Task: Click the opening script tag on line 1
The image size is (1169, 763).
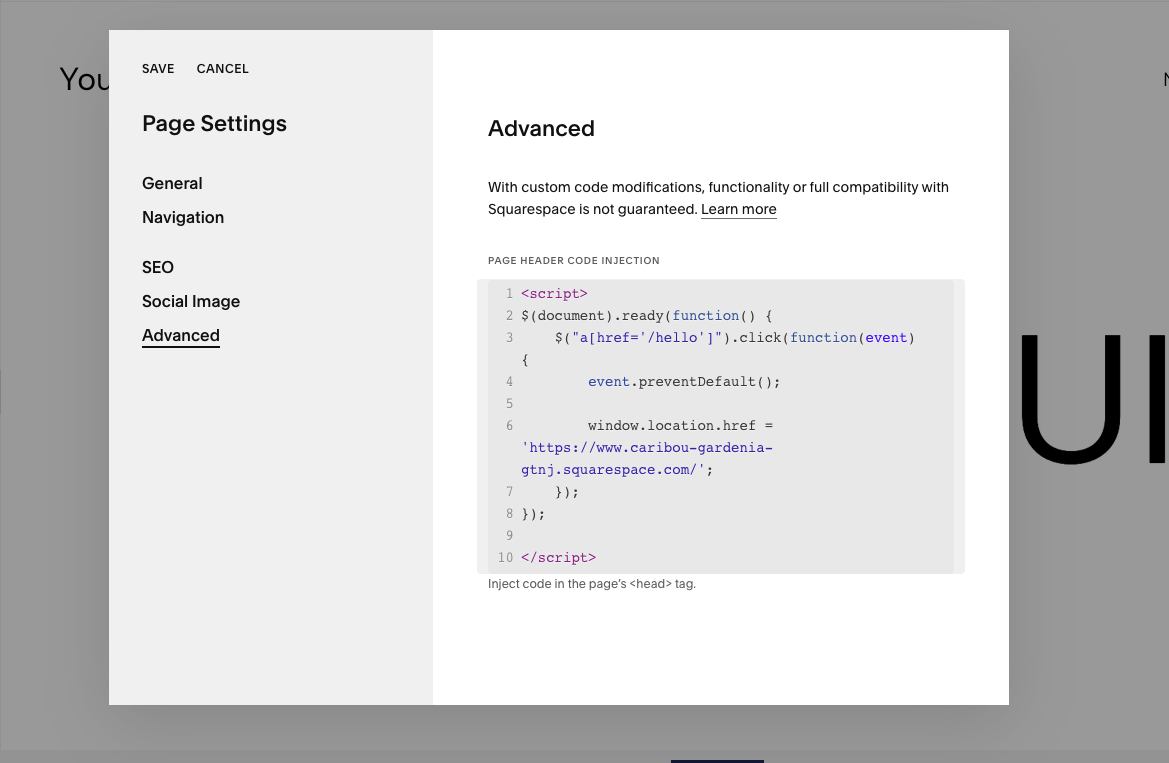Action: click(554, 294)
